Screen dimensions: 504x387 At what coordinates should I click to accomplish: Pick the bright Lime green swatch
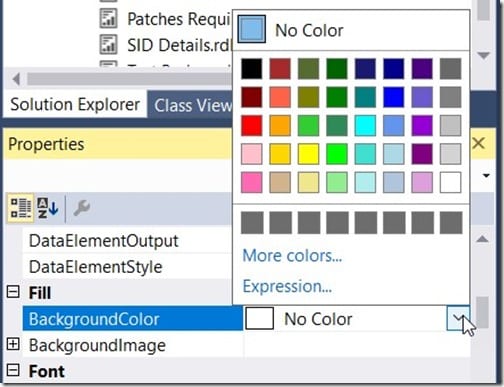click(x=337, y=154)
